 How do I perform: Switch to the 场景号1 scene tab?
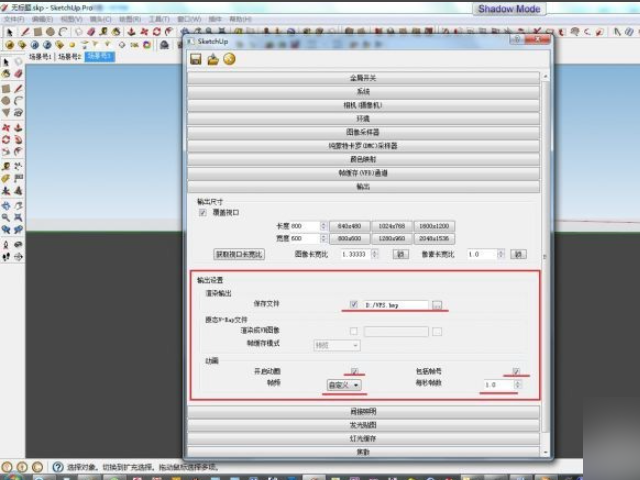click(40, 57)
